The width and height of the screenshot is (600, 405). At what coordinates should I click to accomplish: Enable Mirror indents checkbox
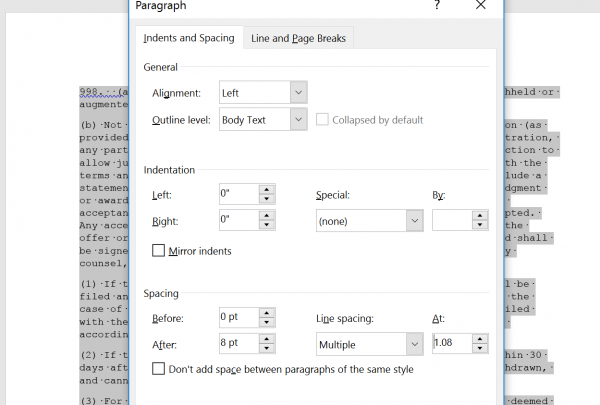click(x=158, y=251)
